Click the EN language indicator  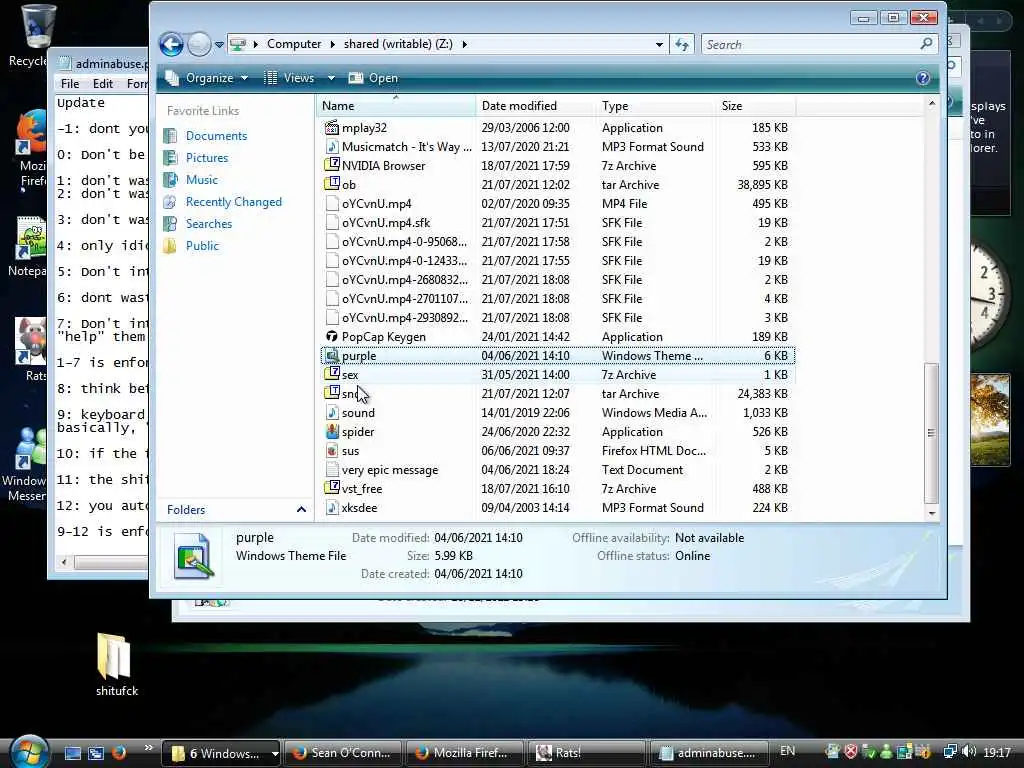coord(788,751)
